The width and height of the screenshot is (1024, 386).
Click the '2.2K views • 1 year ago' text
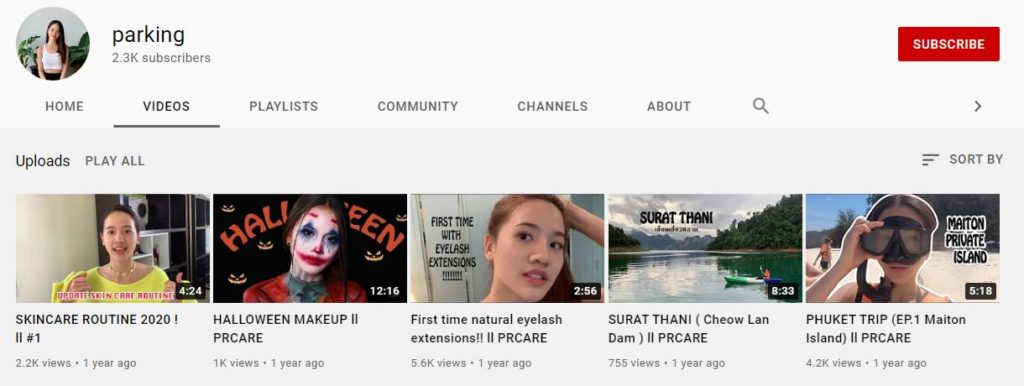76,363
